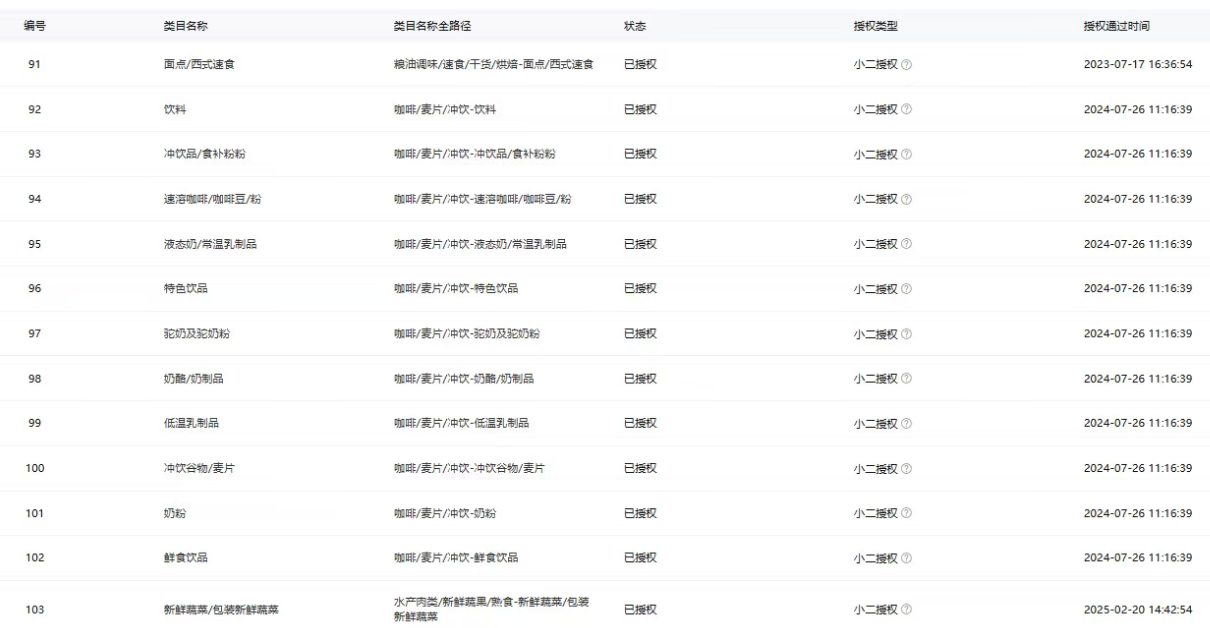Click the question mark icon in row 96
This screenshot has height=628, width=1210.
(x=907, y=289)
